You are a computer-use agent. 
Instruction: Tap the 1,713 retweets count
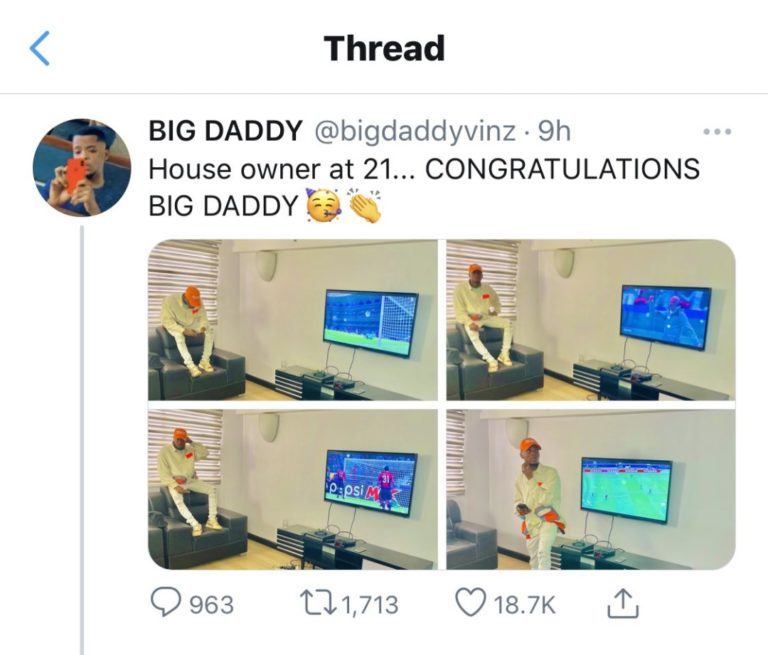point(370,605)
